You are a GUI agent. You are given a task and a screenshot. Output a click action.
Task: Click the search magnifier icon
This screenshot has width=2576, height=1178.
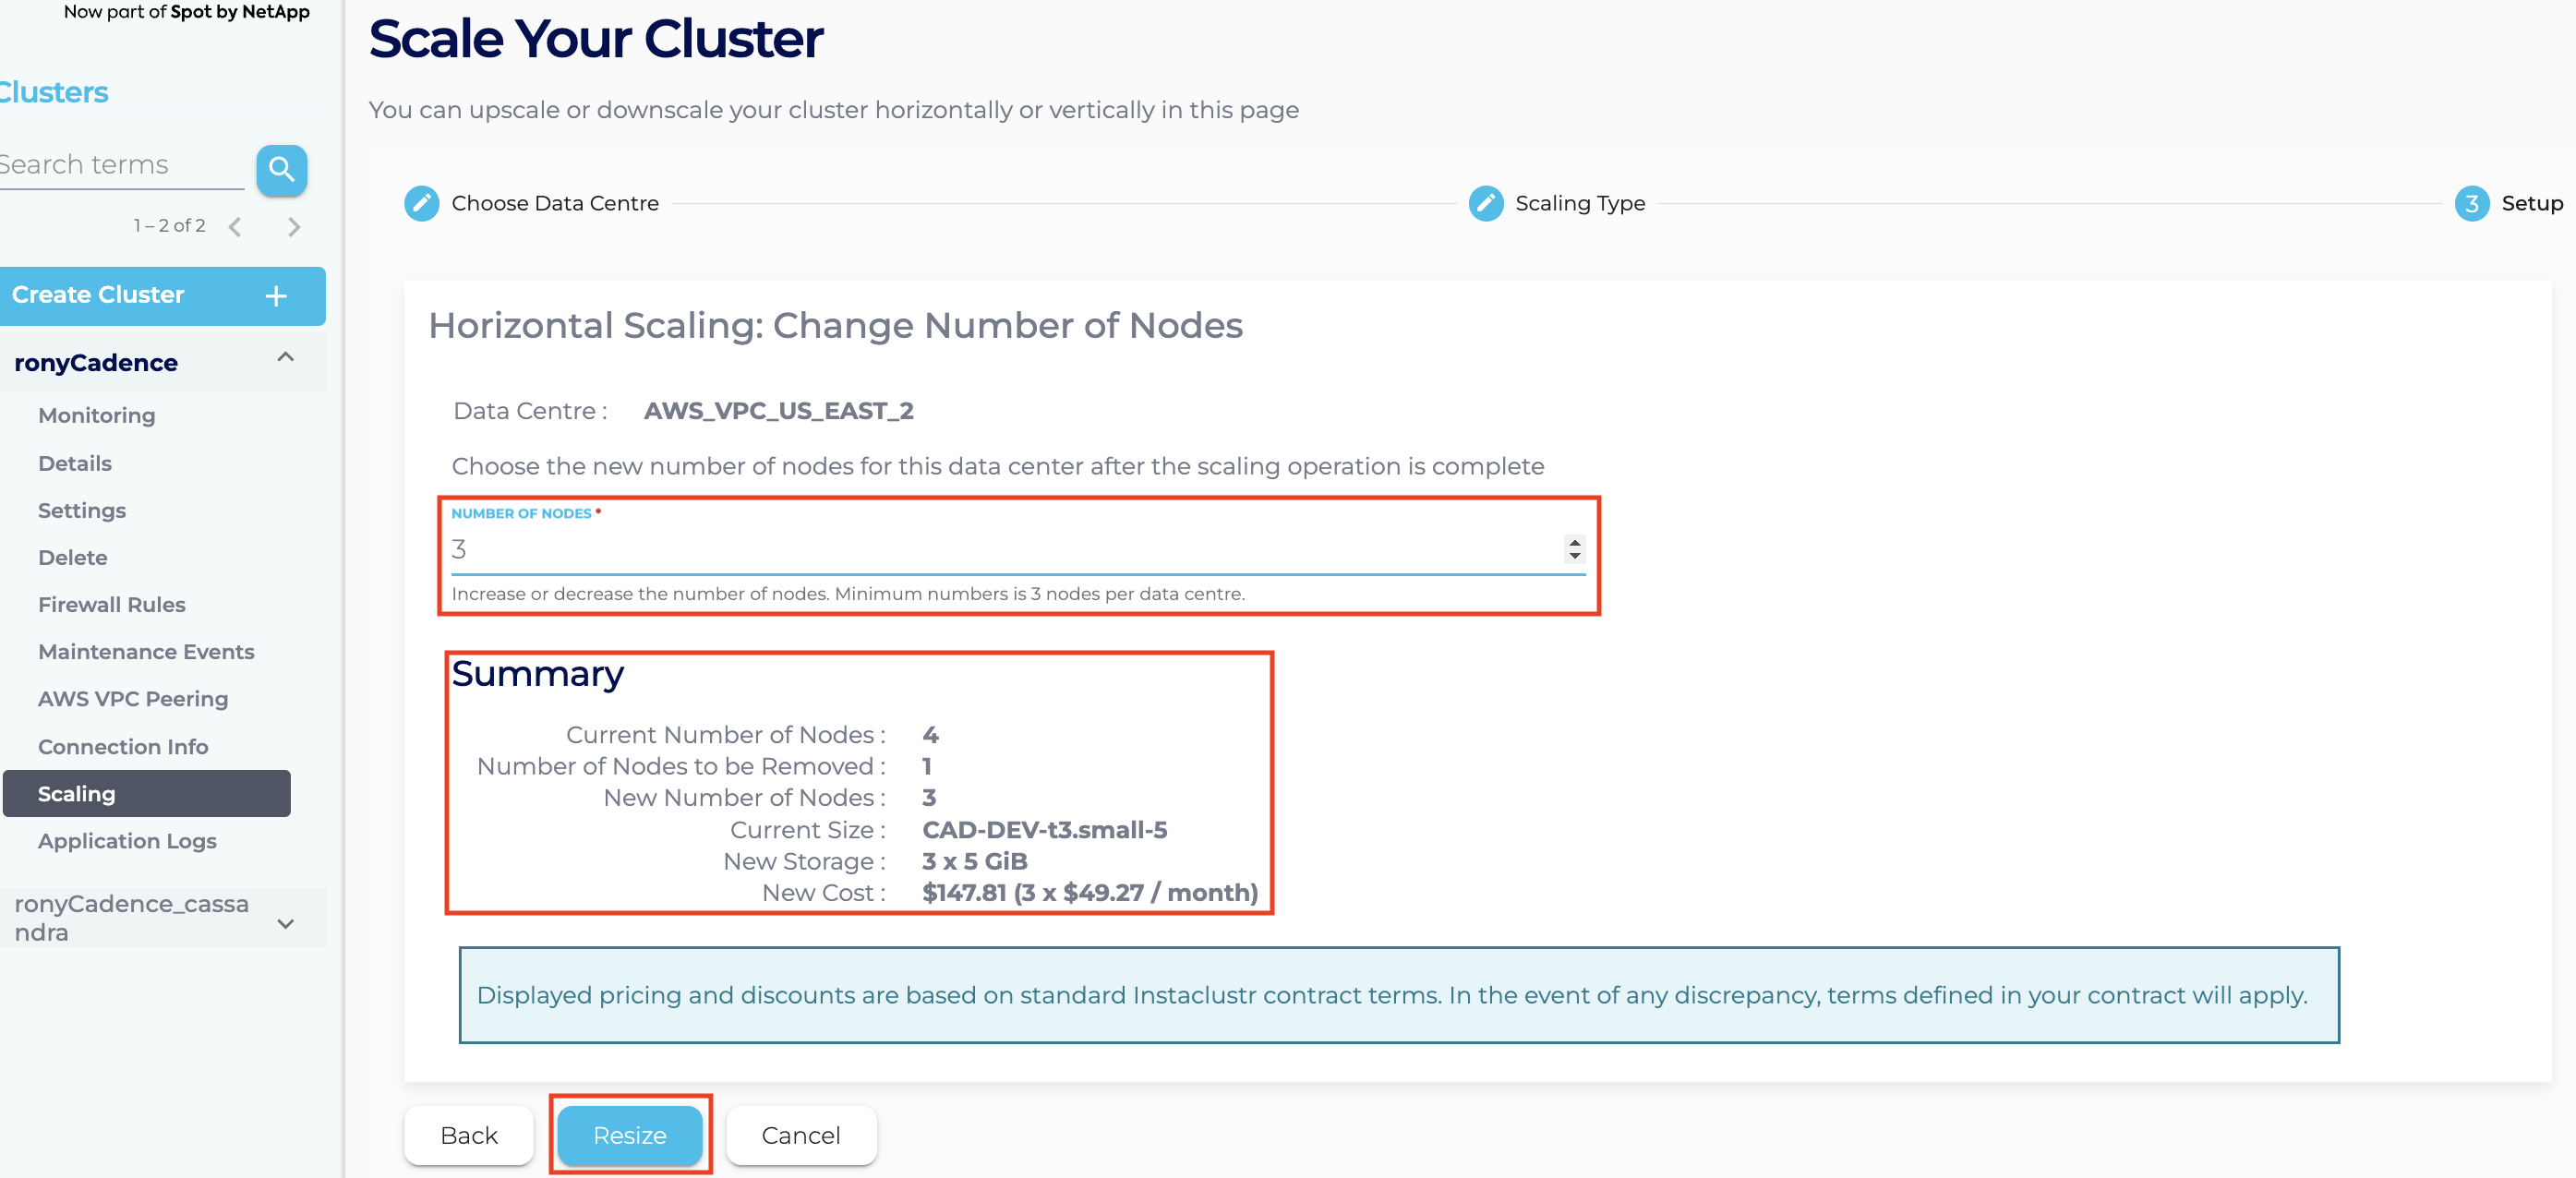click(281, 169)
